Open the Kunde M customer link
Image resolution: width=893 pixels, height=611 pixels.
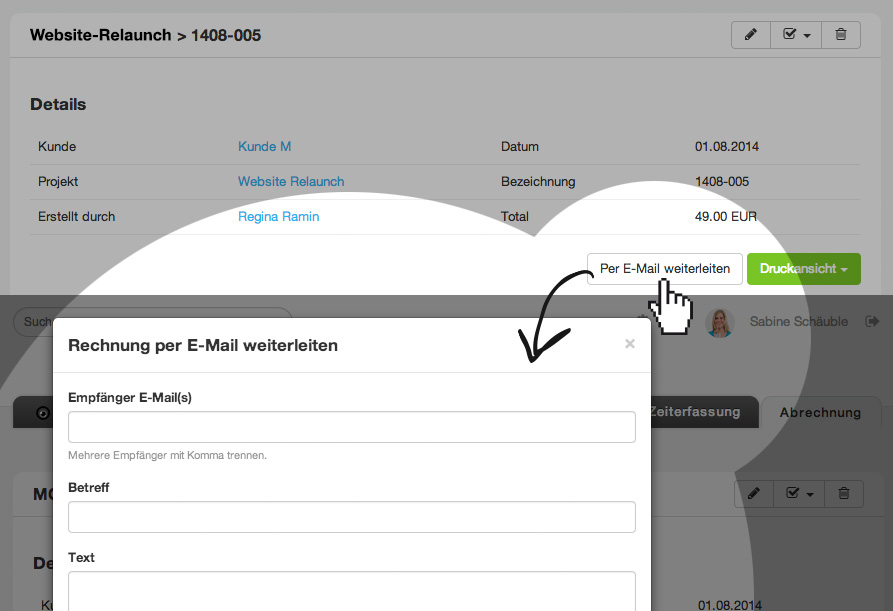coord(264,146)
